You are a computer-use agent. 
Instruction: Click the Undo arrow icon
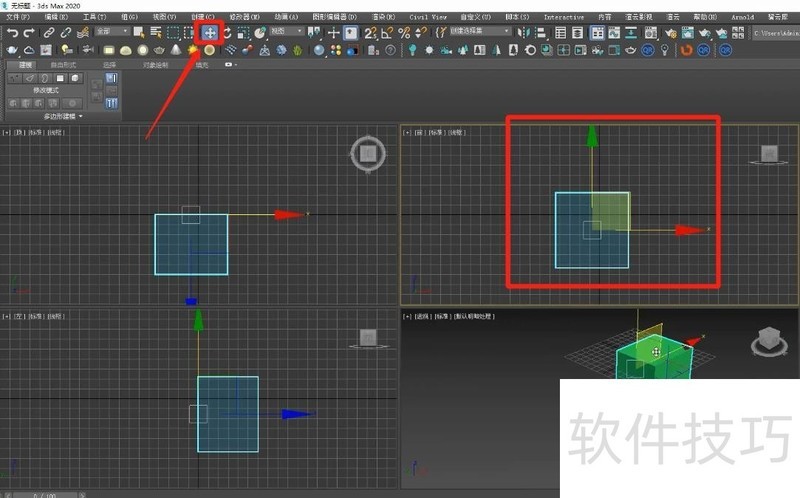pyautogui.click(x=12, y=33)
